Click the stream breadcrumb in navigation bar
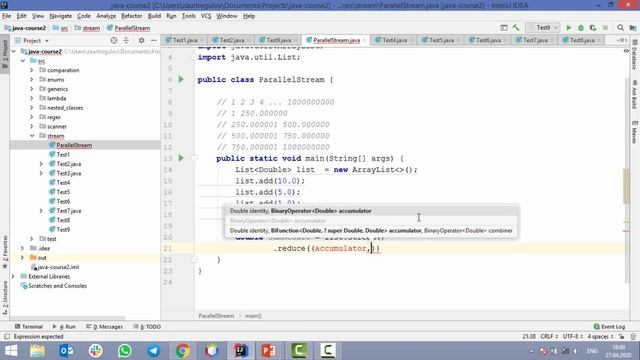This screenshot has height=360, width=640. point(87,28)
